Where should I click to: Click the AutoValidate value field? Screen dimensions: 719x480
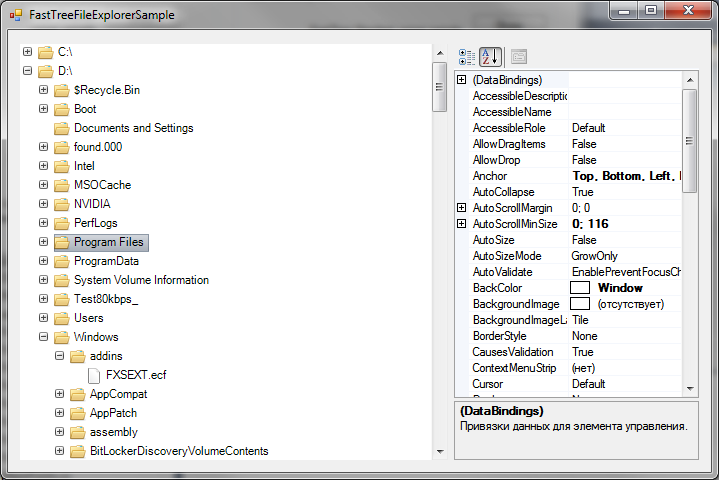click(625, 272)
